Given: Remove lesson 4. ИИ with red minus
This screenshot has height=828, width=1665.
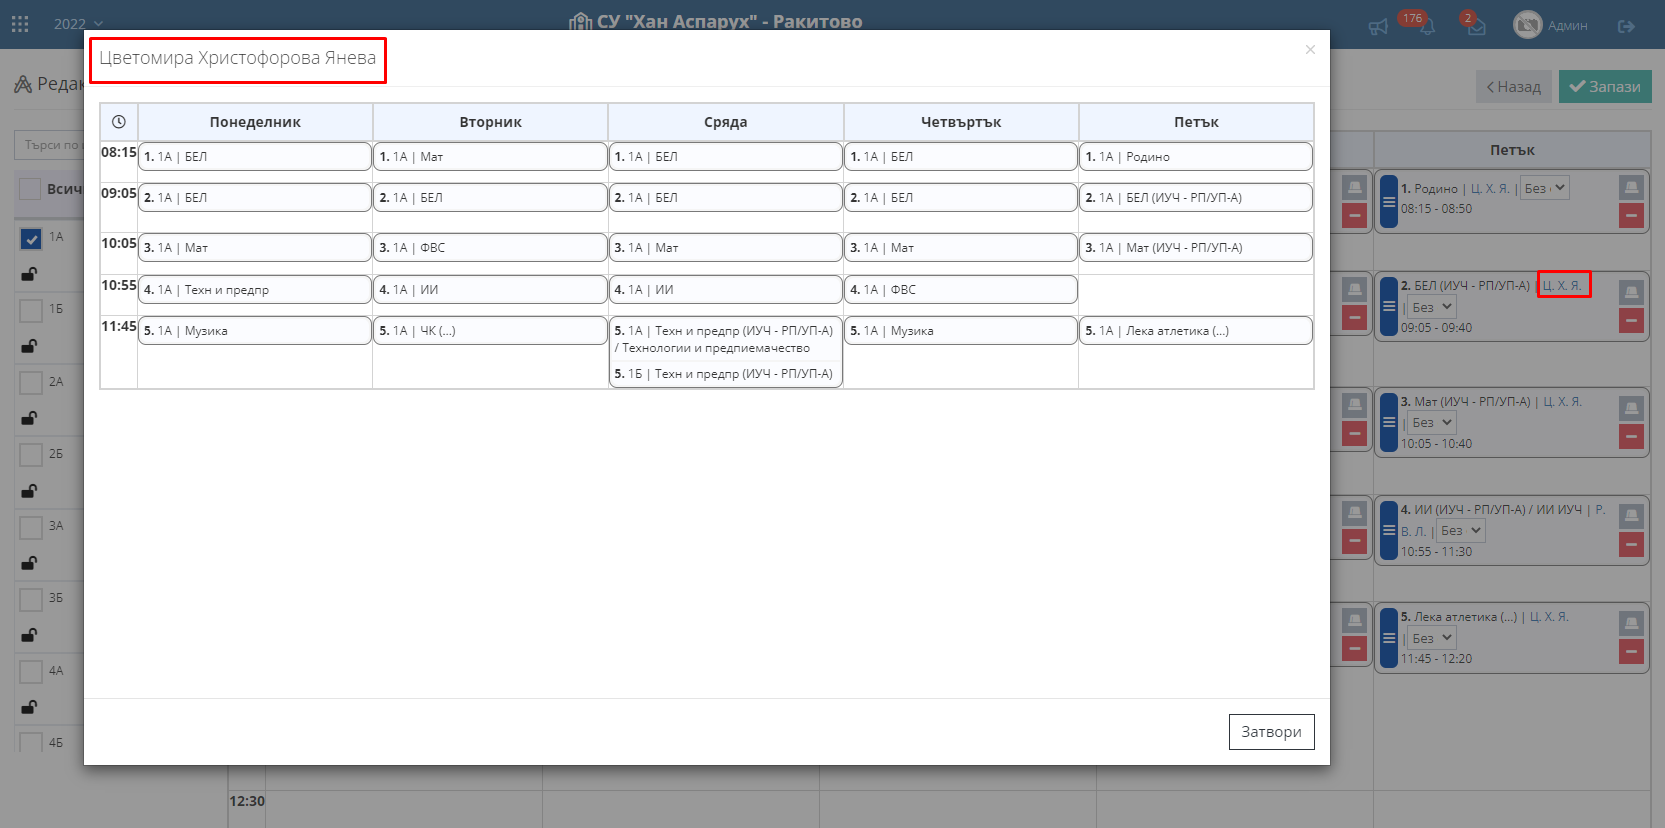Looking at the screenshot, I should pyautogui.click(x=1631, y=544).
